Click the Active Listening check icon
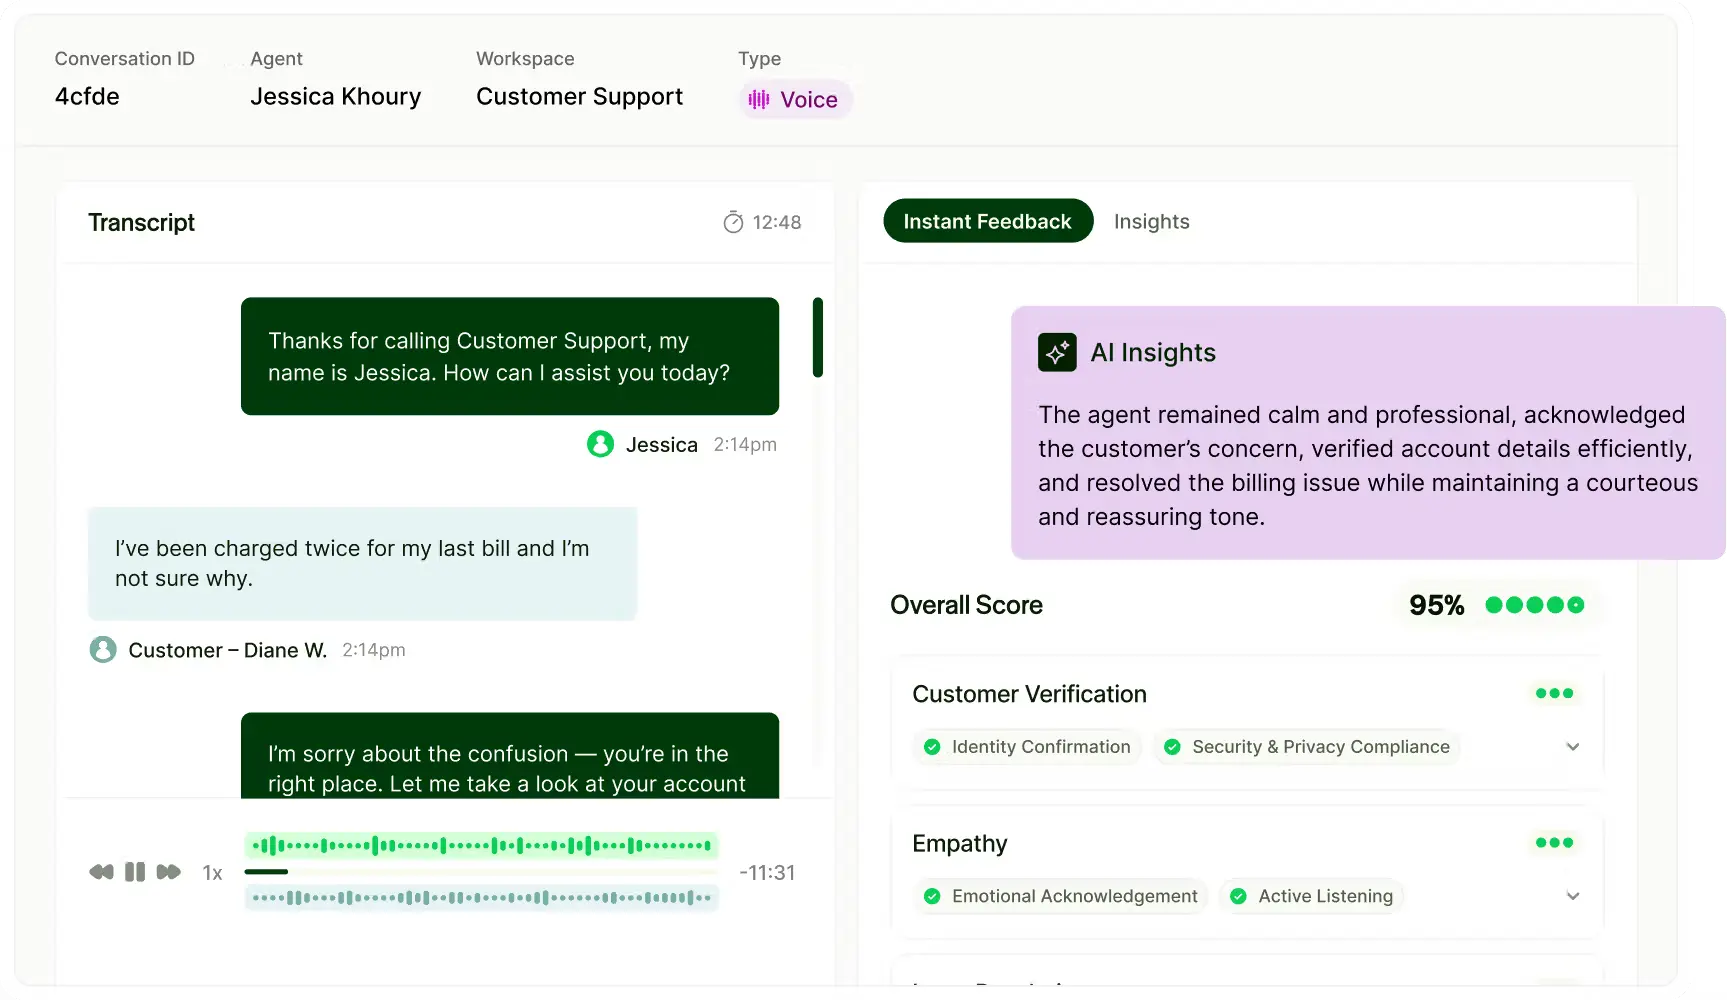 (x=1238, y=896)
